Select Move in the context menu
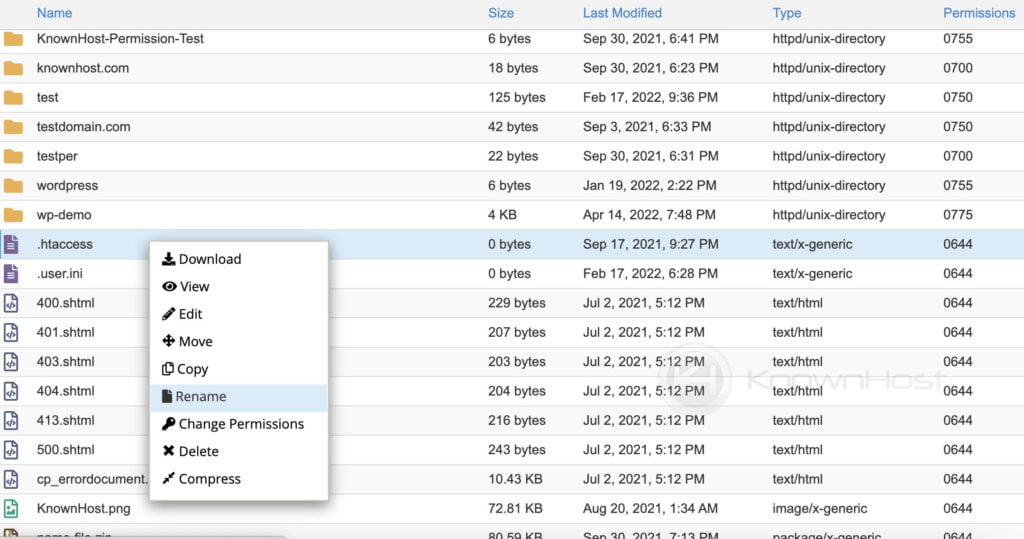The width and height of the screenshot is (1024, 539). (239, 342)
